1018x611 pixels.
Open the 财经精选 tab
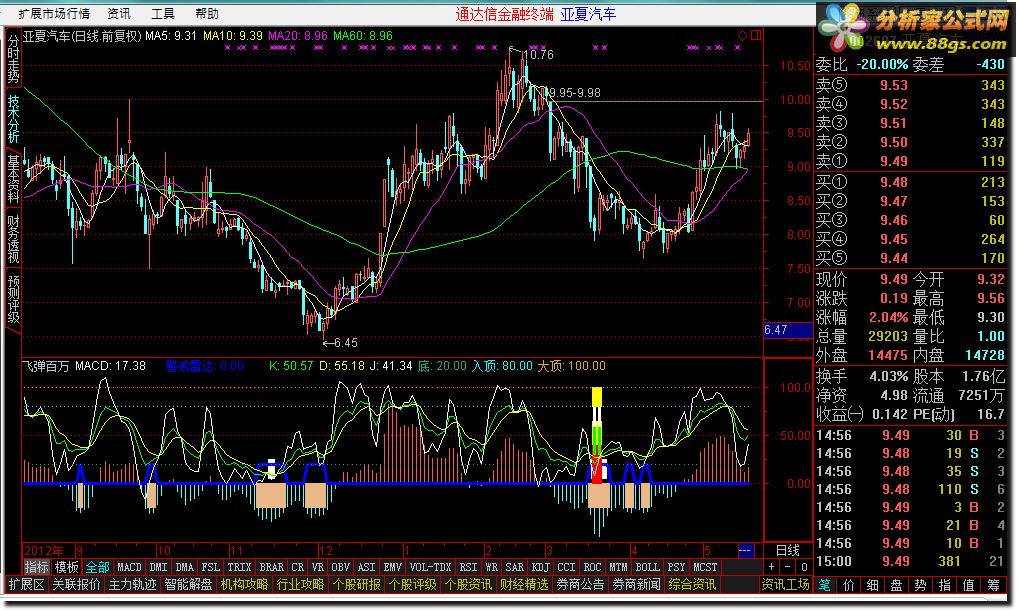tap(524, 584)
